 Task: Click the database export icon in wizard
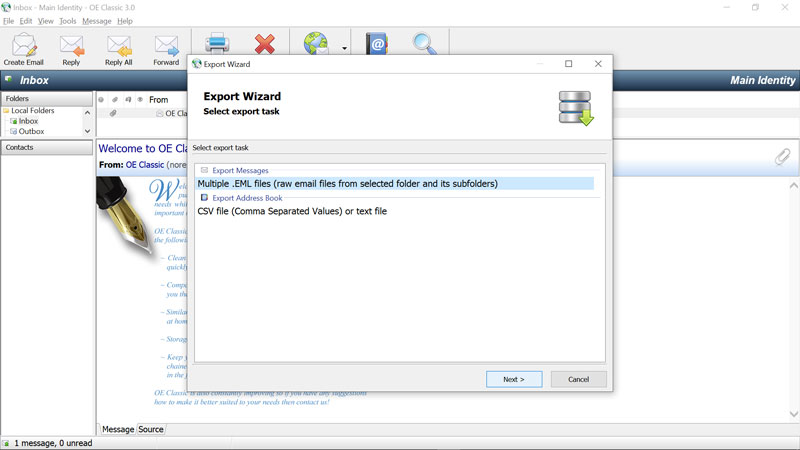tap(576, 108)
